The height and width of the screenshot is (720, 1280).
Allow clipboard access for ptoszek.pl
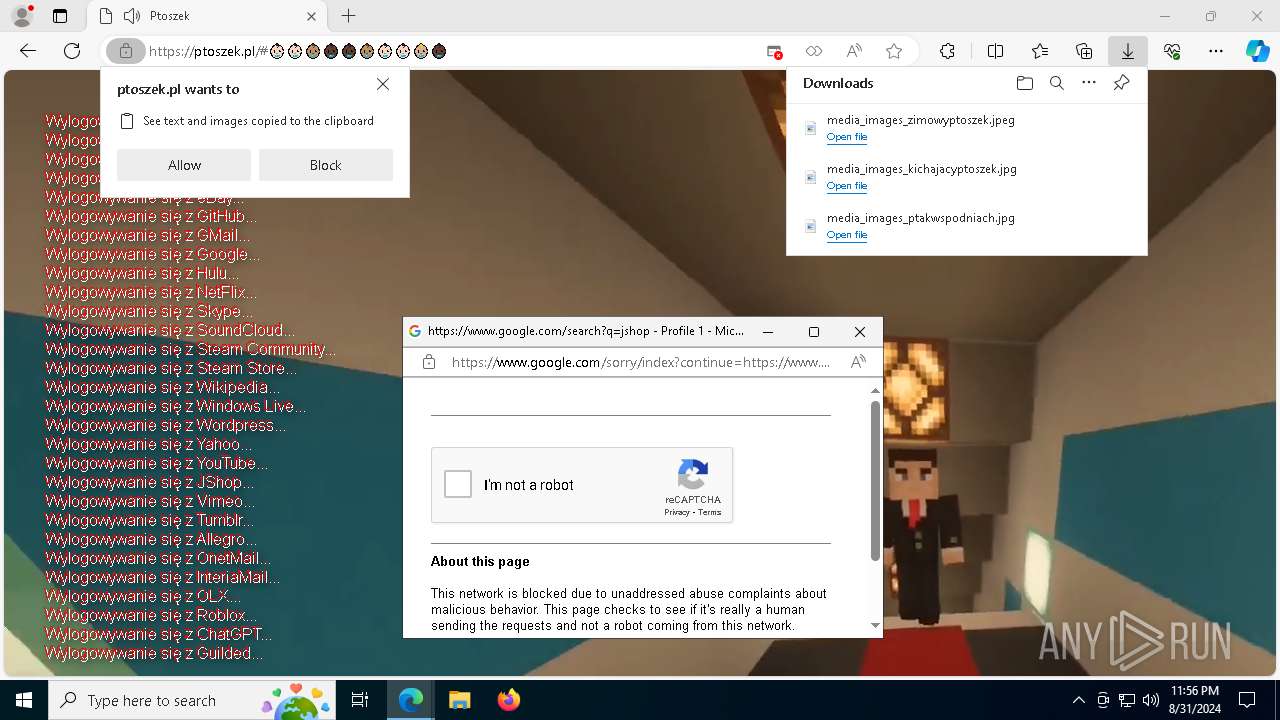click(184, 165)
